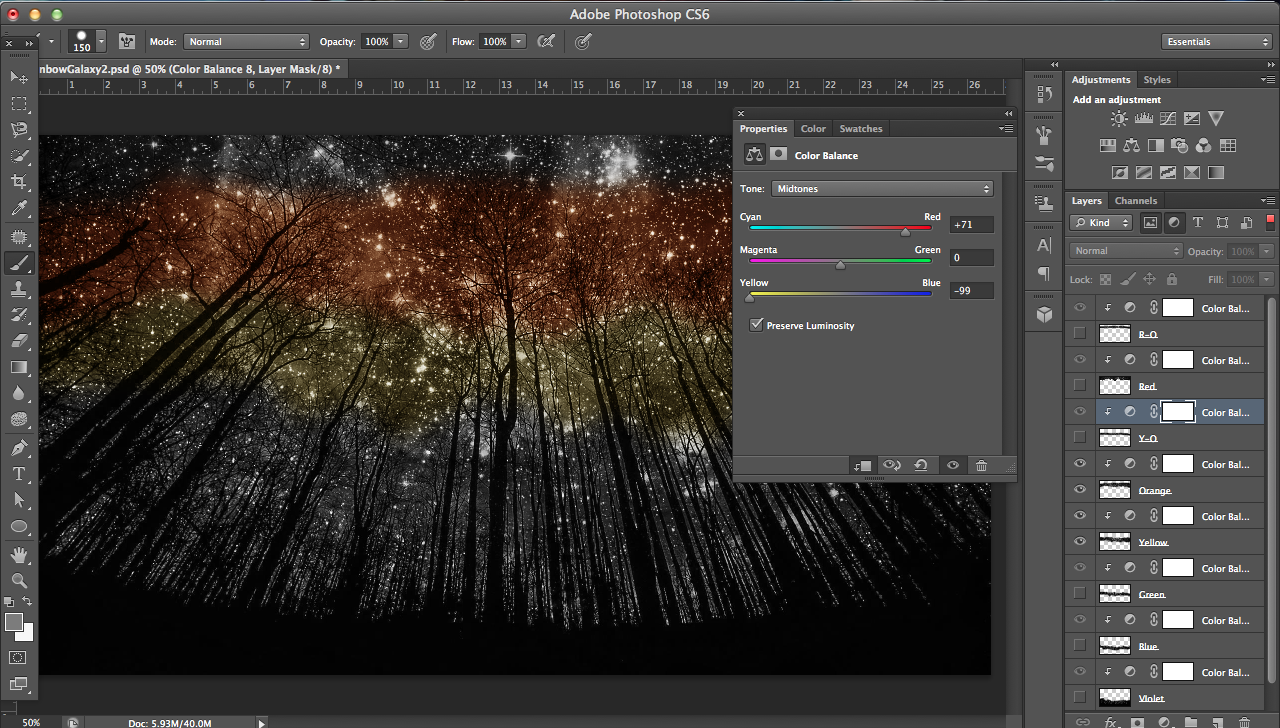Add a Photo Filter adjustment
Viewport: 1280px width, 728px height.
click(x=1179, y=145)
